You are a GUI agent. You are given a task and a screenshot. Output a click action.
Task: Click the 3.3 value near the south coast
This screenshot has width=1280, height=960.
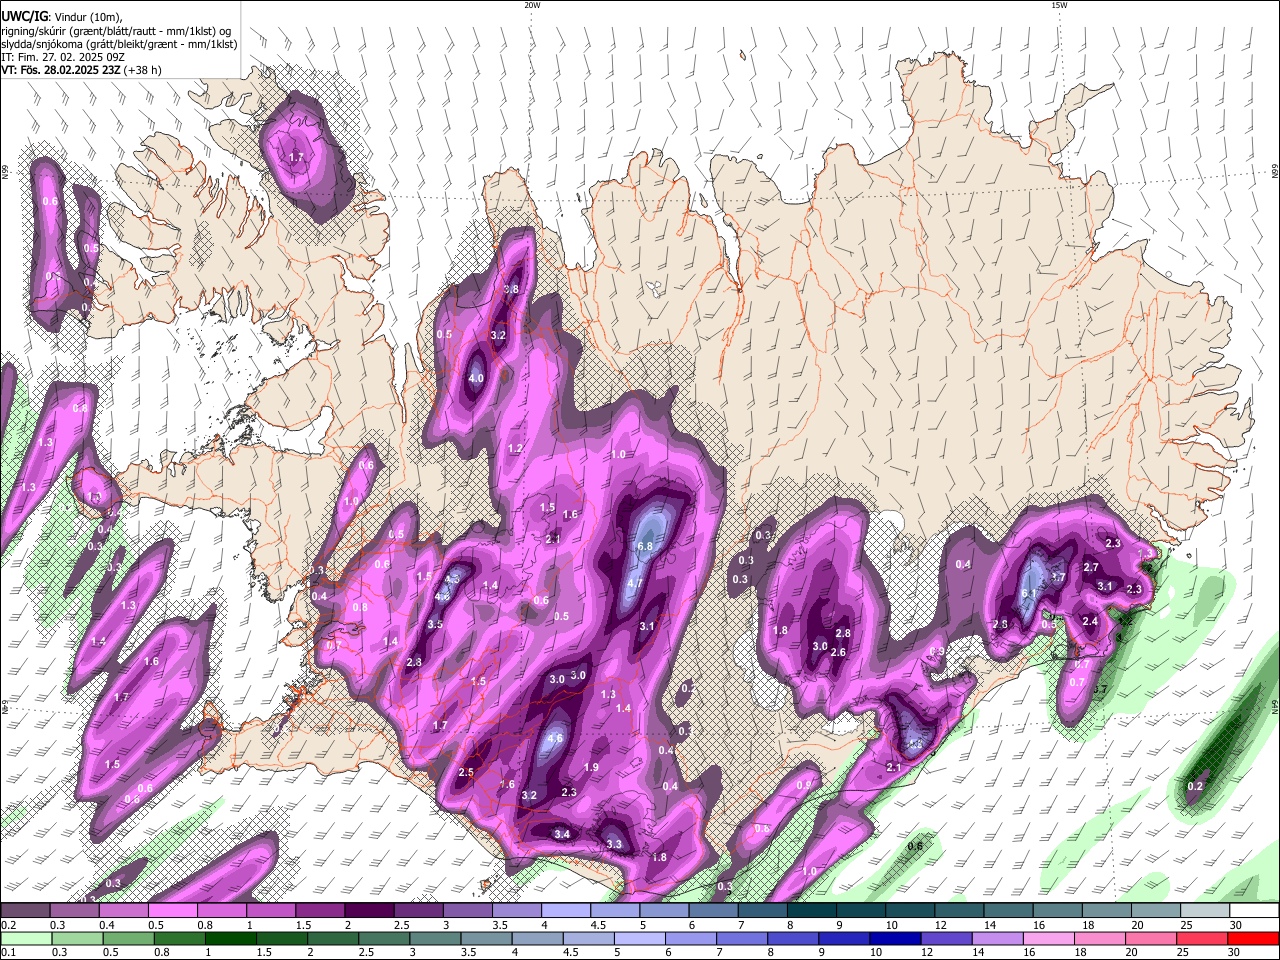(614, 845)
